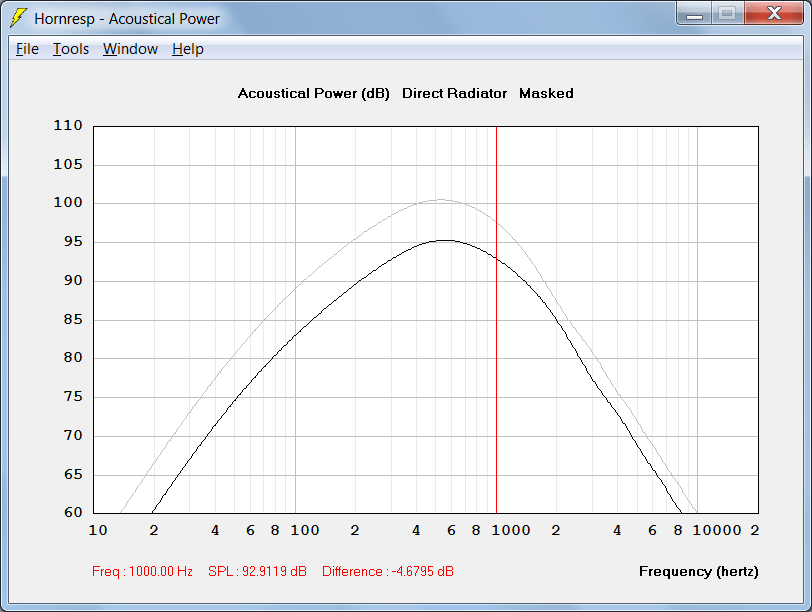Open the Help menu
Image resolution: width=812 pixels, height=612 pixels.
[x=187, y=49]
